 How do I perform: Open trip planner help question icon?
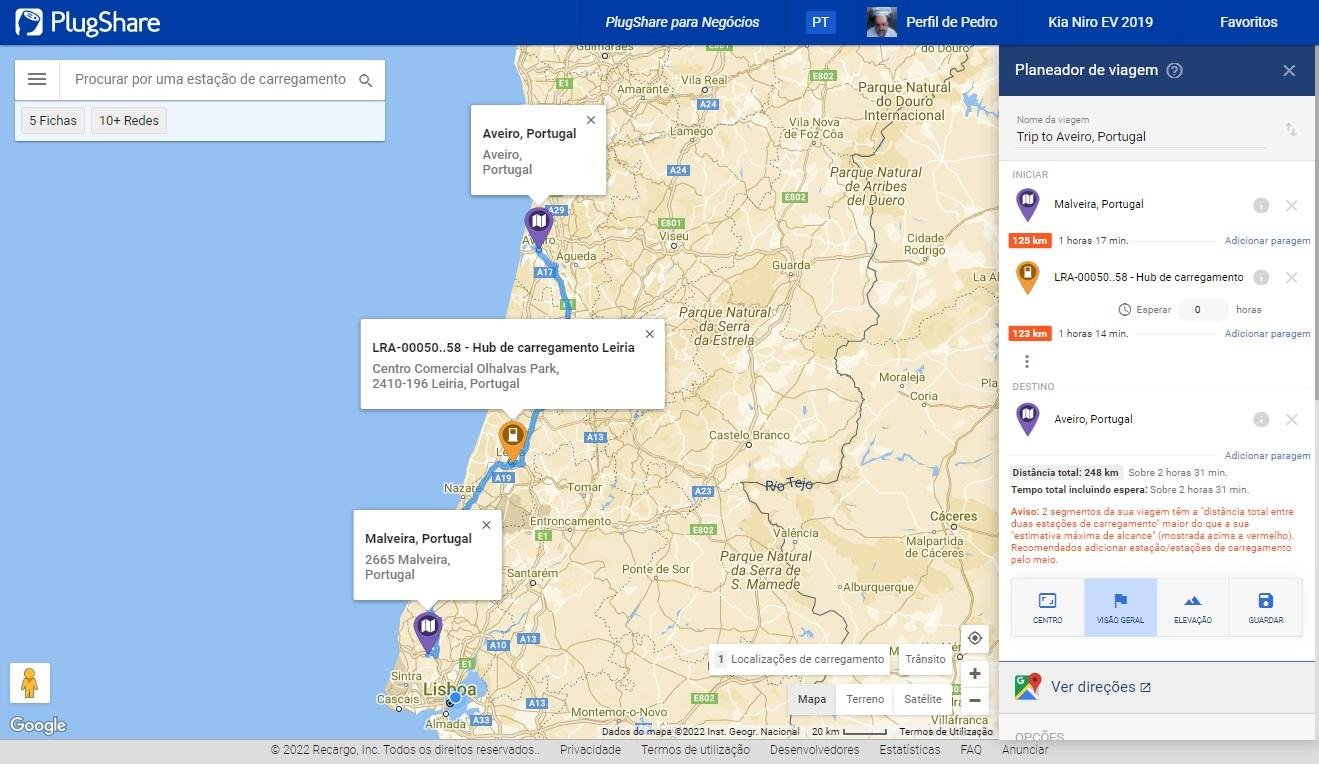(x=1175, y=71)
